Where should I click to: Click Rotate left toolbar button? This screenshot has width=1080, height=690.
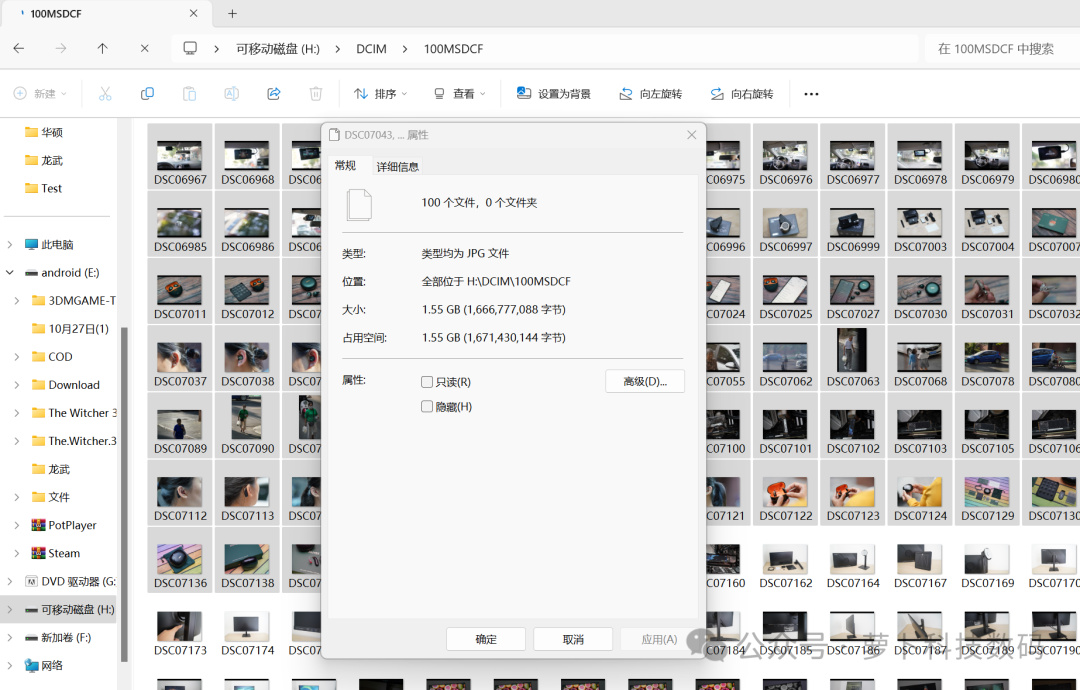650,94
